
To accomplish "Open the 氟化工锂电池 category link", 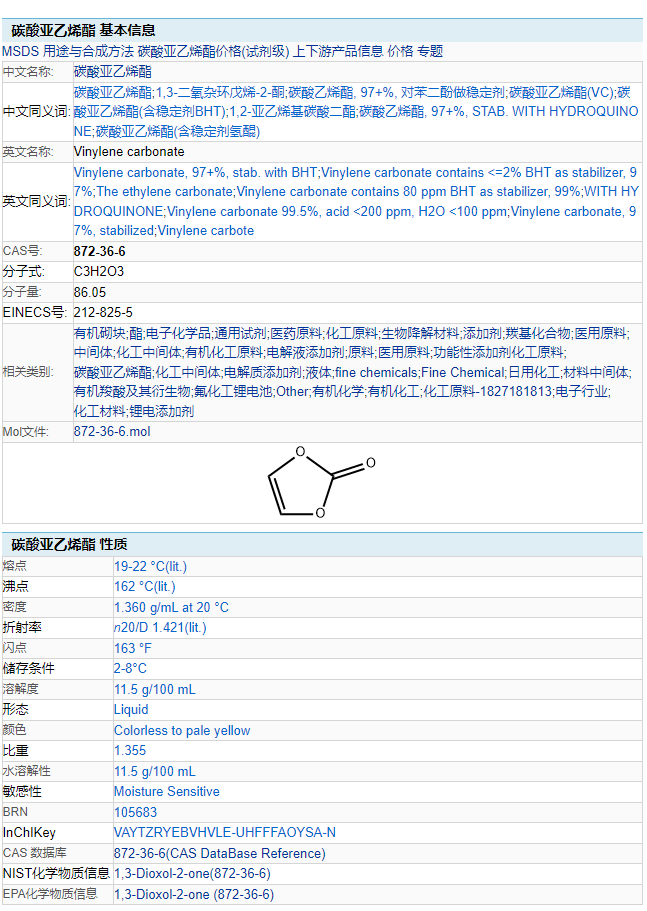I will click(233, 392).
